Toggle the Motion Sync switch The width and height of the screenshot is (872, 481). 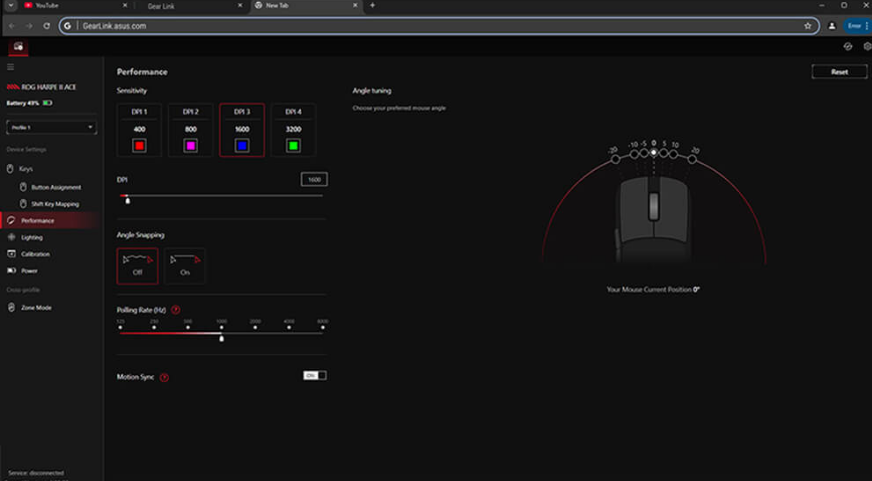pyautogui.click(x=314, y=375)
